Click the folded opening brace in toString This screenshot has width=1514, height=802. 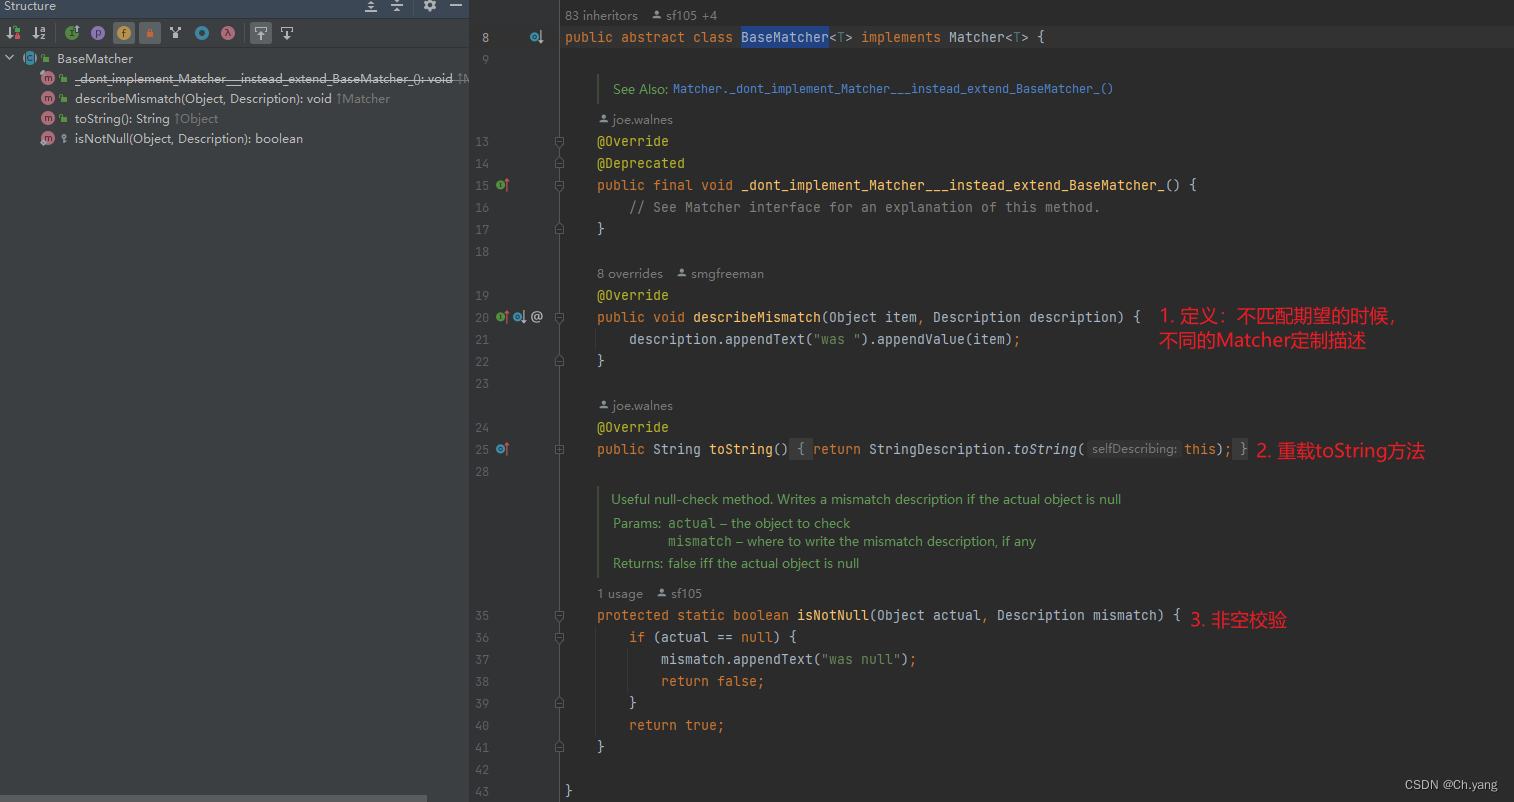click(x=801, y=449)
